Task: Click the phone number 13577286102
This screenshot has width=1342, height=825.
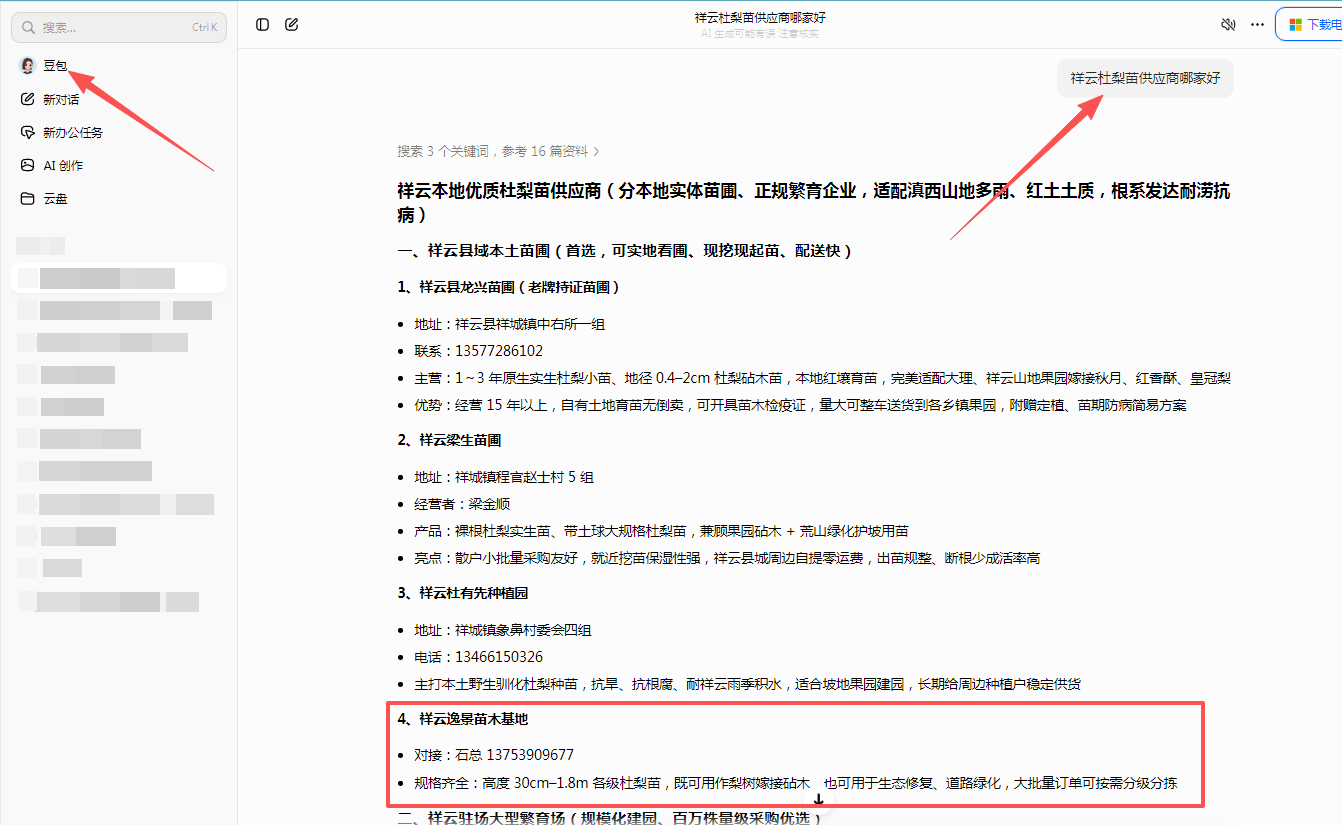Action: tap(499, 351)
